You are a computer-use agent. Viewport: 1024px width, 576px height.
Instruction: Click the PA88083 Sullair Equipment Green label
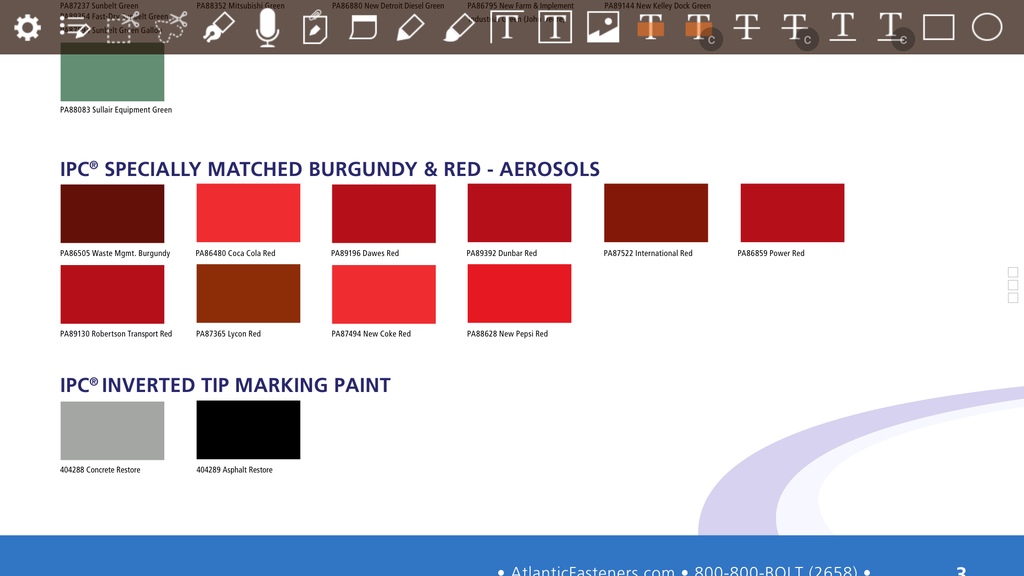(x=116, y=110)
